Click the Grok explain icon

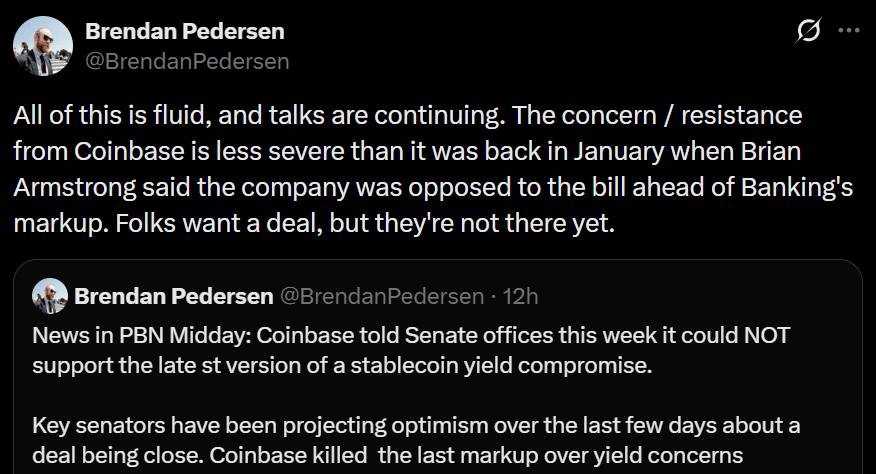(808, 32)
